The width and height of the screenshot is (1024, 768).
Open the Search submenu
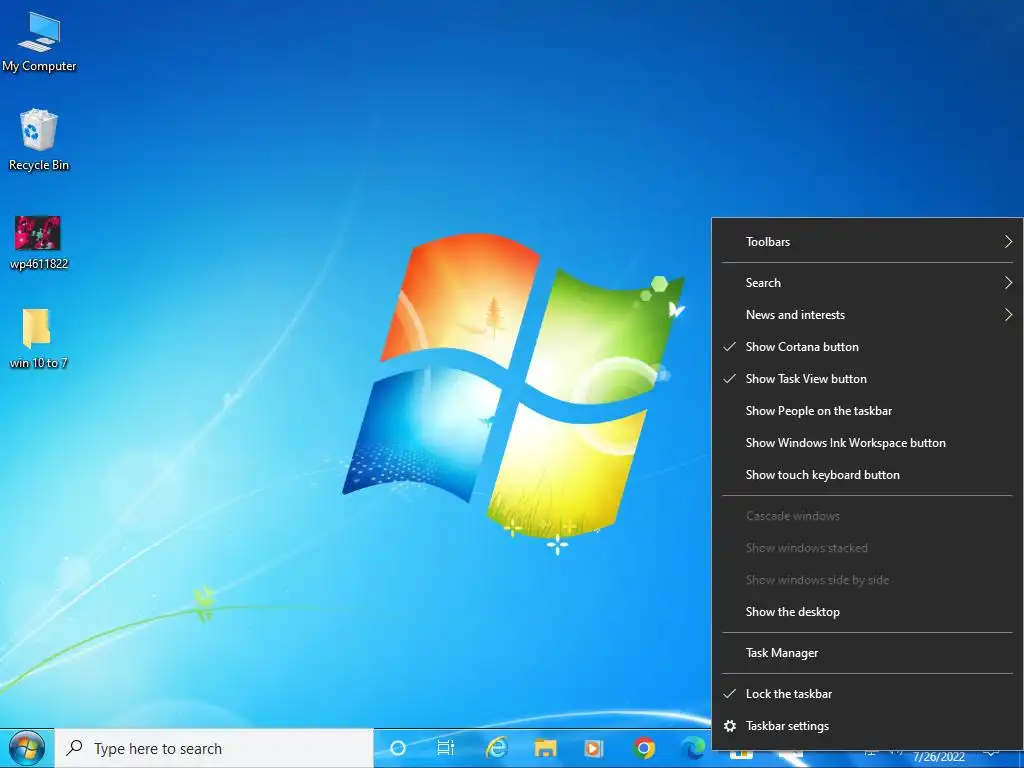(867, 283)
